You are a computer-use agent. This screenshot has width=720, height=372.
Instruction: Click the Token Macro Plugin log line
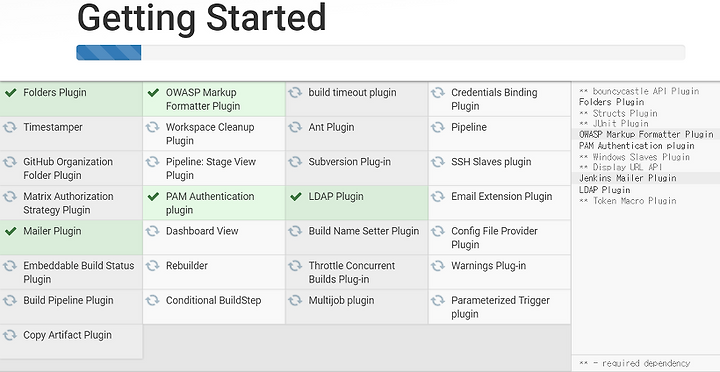click(627, 201)
